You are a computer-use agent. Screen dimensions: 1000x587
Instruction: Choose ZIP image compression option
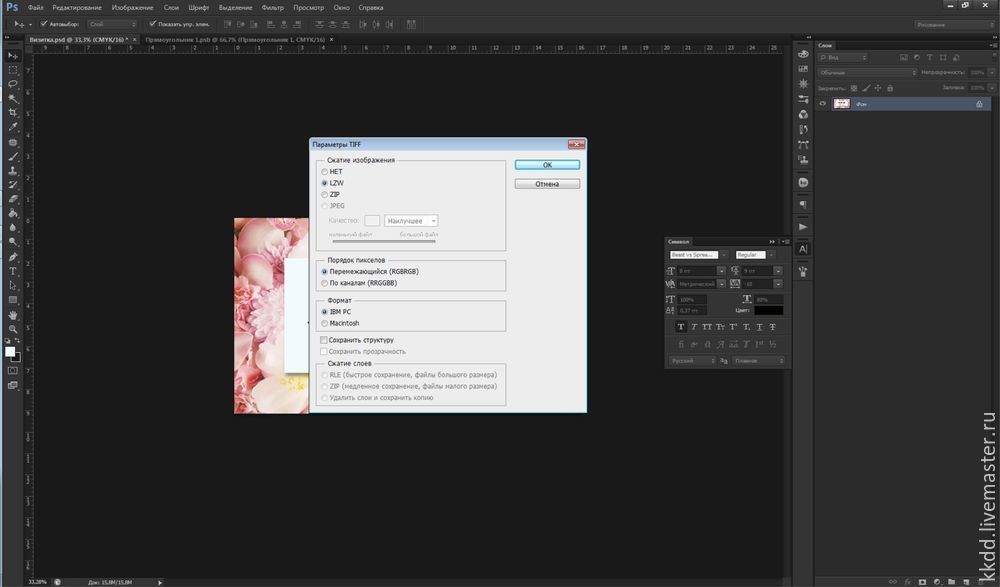(323, 194)
